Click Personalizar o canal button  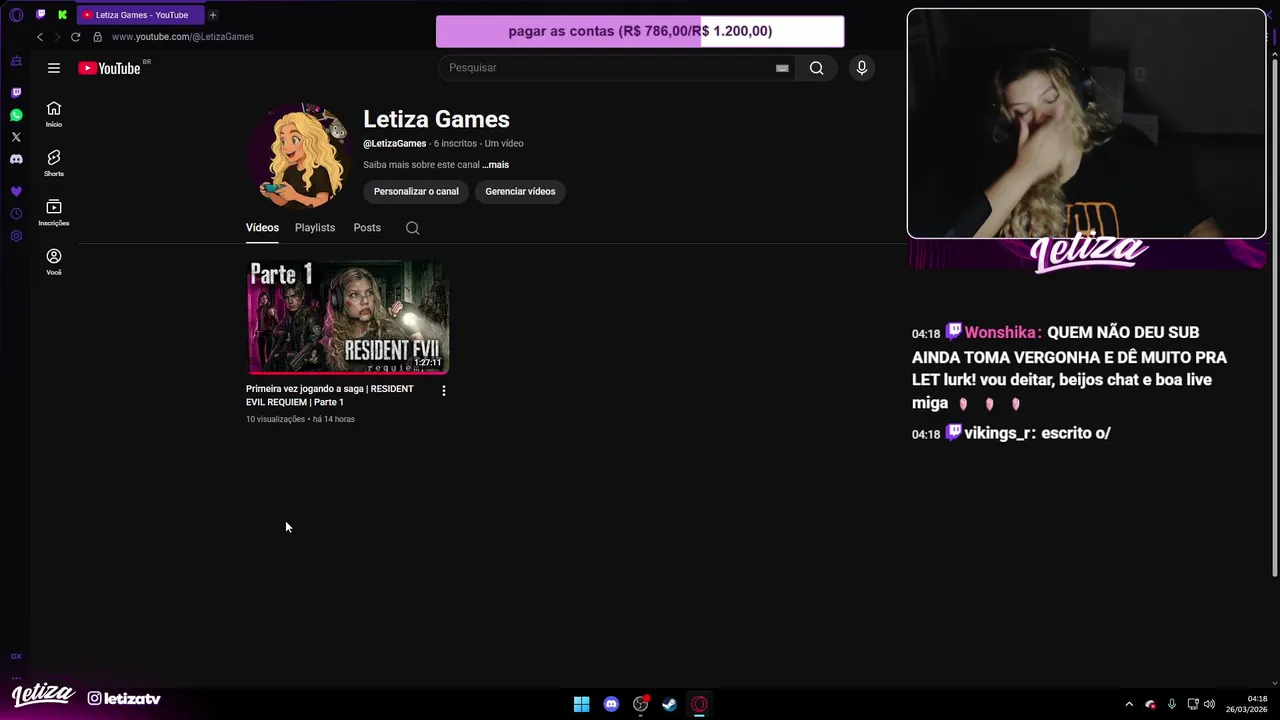click(x=416, y=191)
